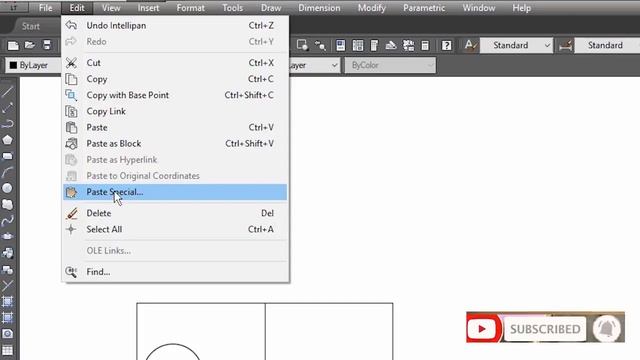Choose Undo Intellipan from Edit menu
The height and width of the screenshot is (360, 640).
tap(175, 25)
